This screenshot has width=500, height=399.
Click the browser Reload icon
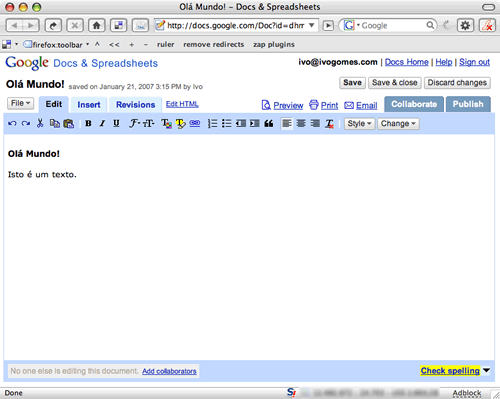(53, 25)
